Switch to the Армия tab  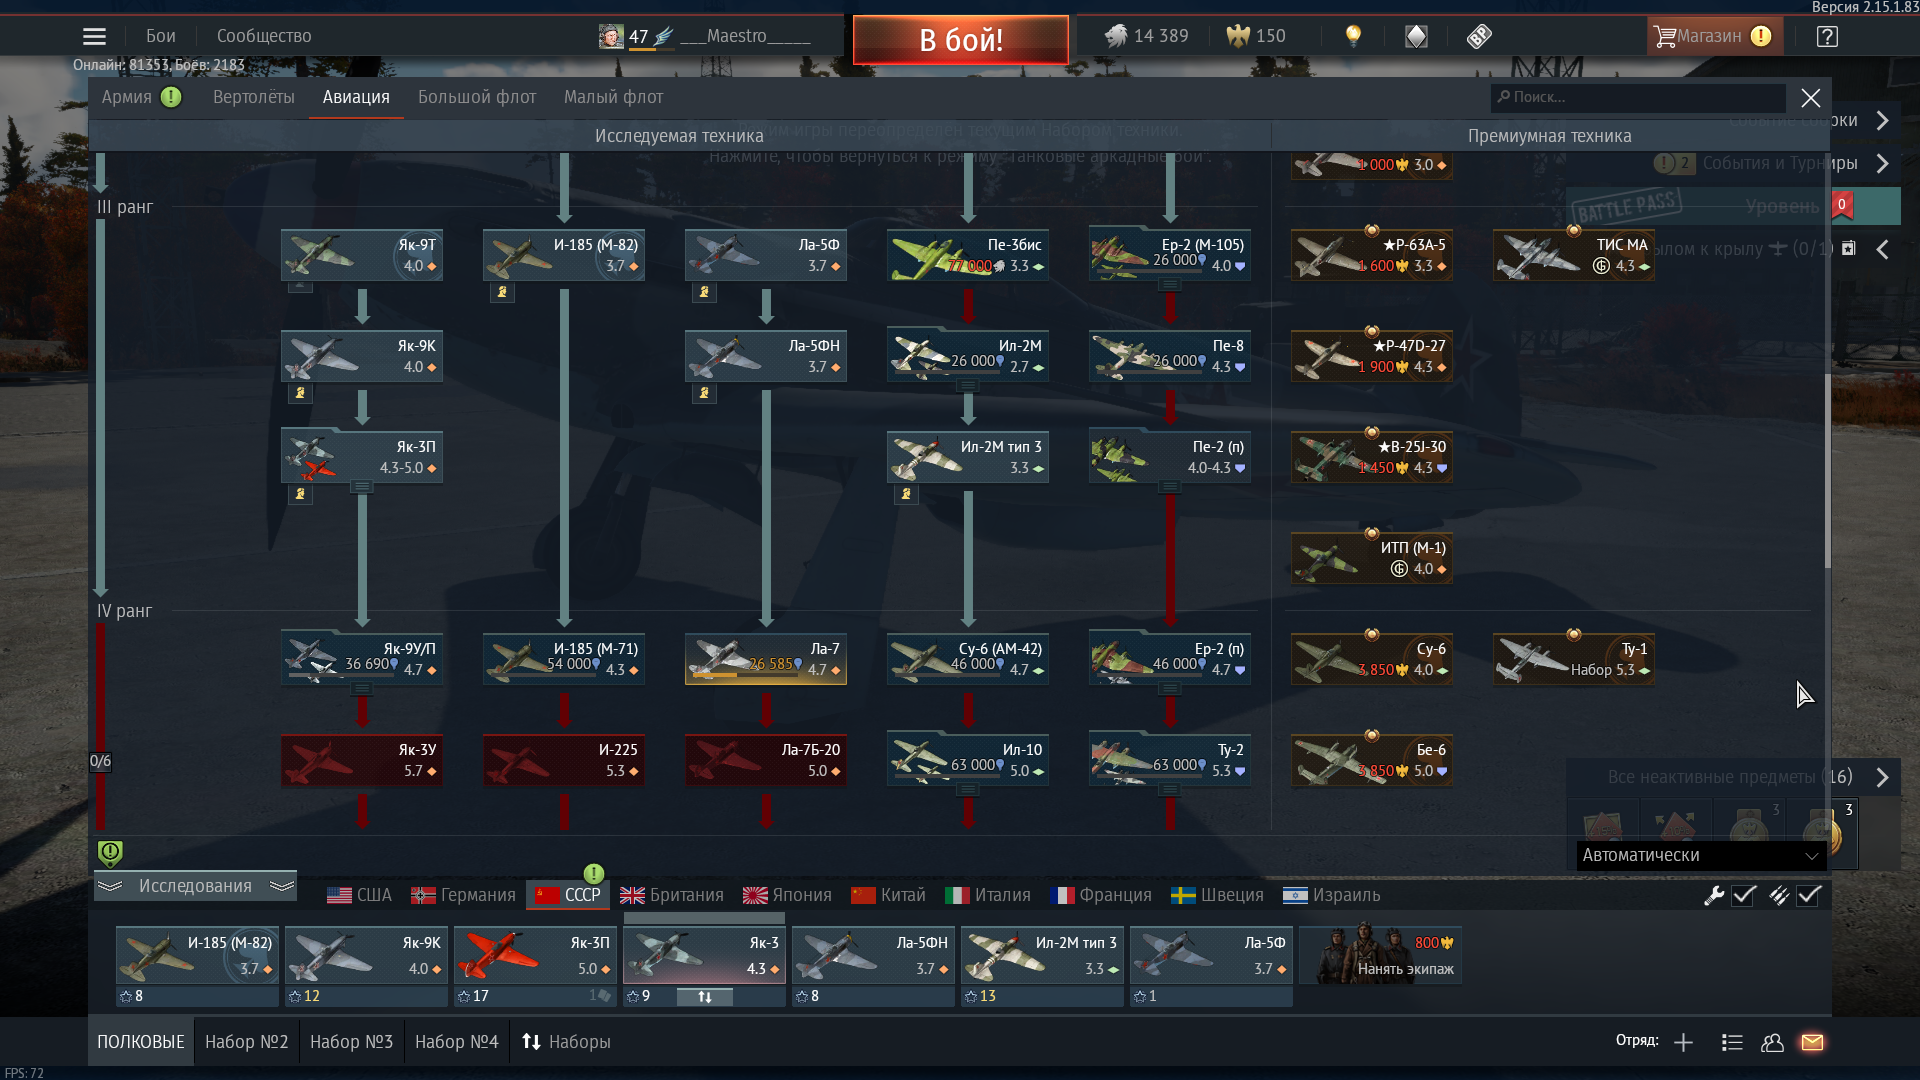127,97
